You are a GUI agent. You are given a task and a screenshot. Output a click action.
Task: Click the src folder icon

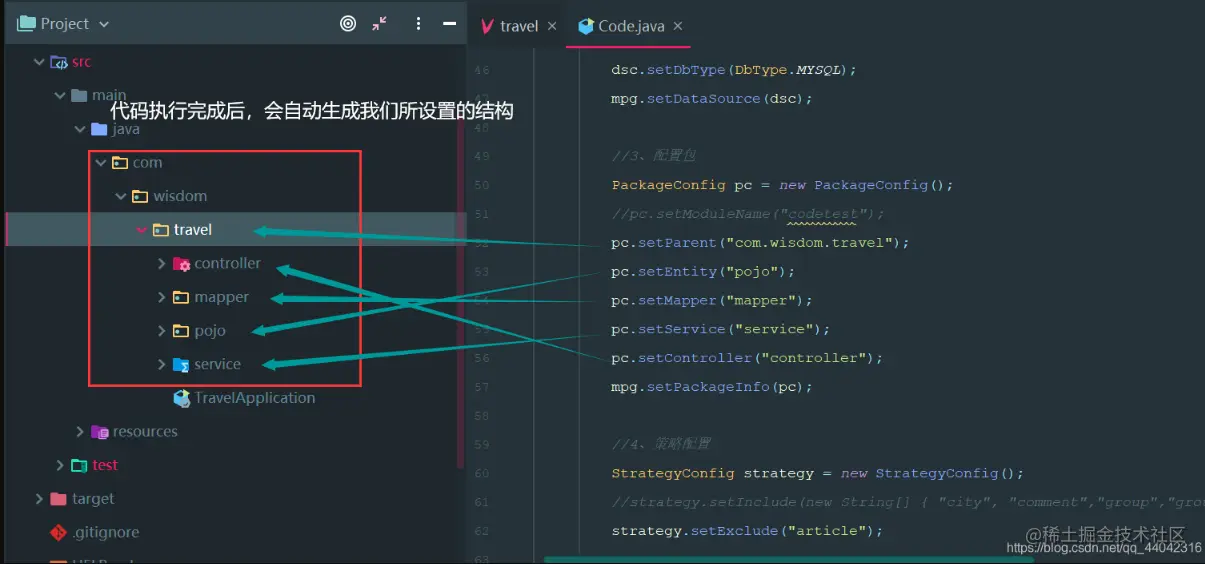click(x=59, y=62)
